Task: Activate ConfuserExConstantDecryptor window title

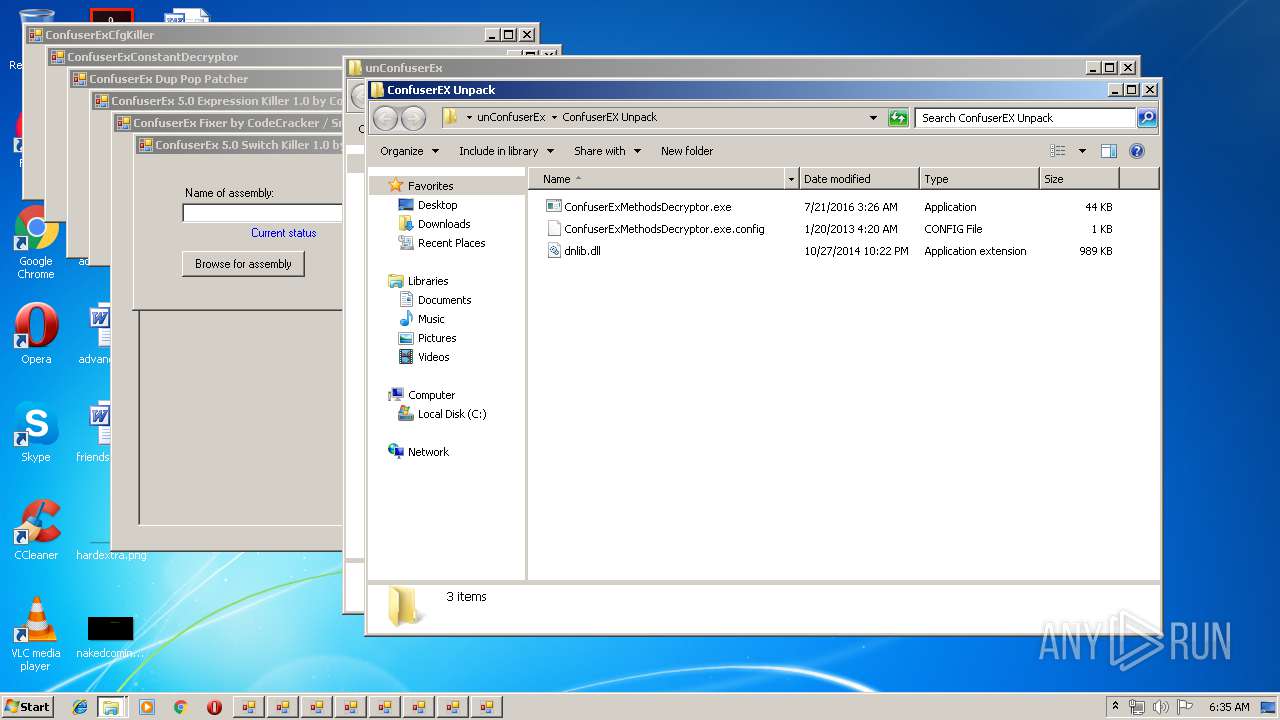Action: pyautogui.click(x=152, y=57)
